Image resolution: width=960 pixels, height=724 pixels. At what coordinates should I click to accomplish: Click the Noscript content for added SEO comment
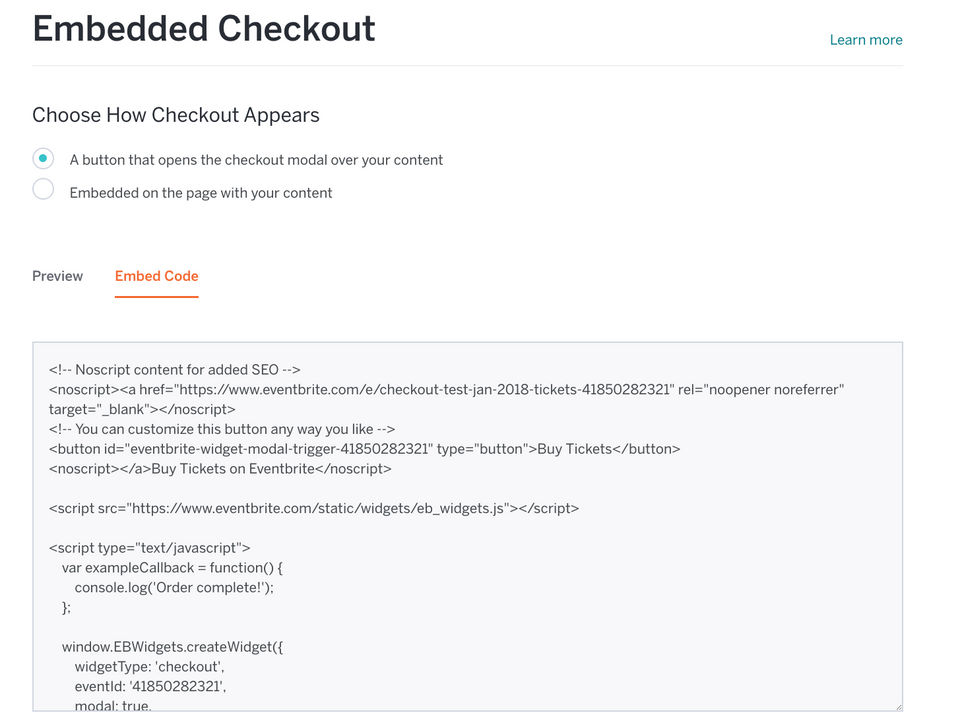point(175,369)
